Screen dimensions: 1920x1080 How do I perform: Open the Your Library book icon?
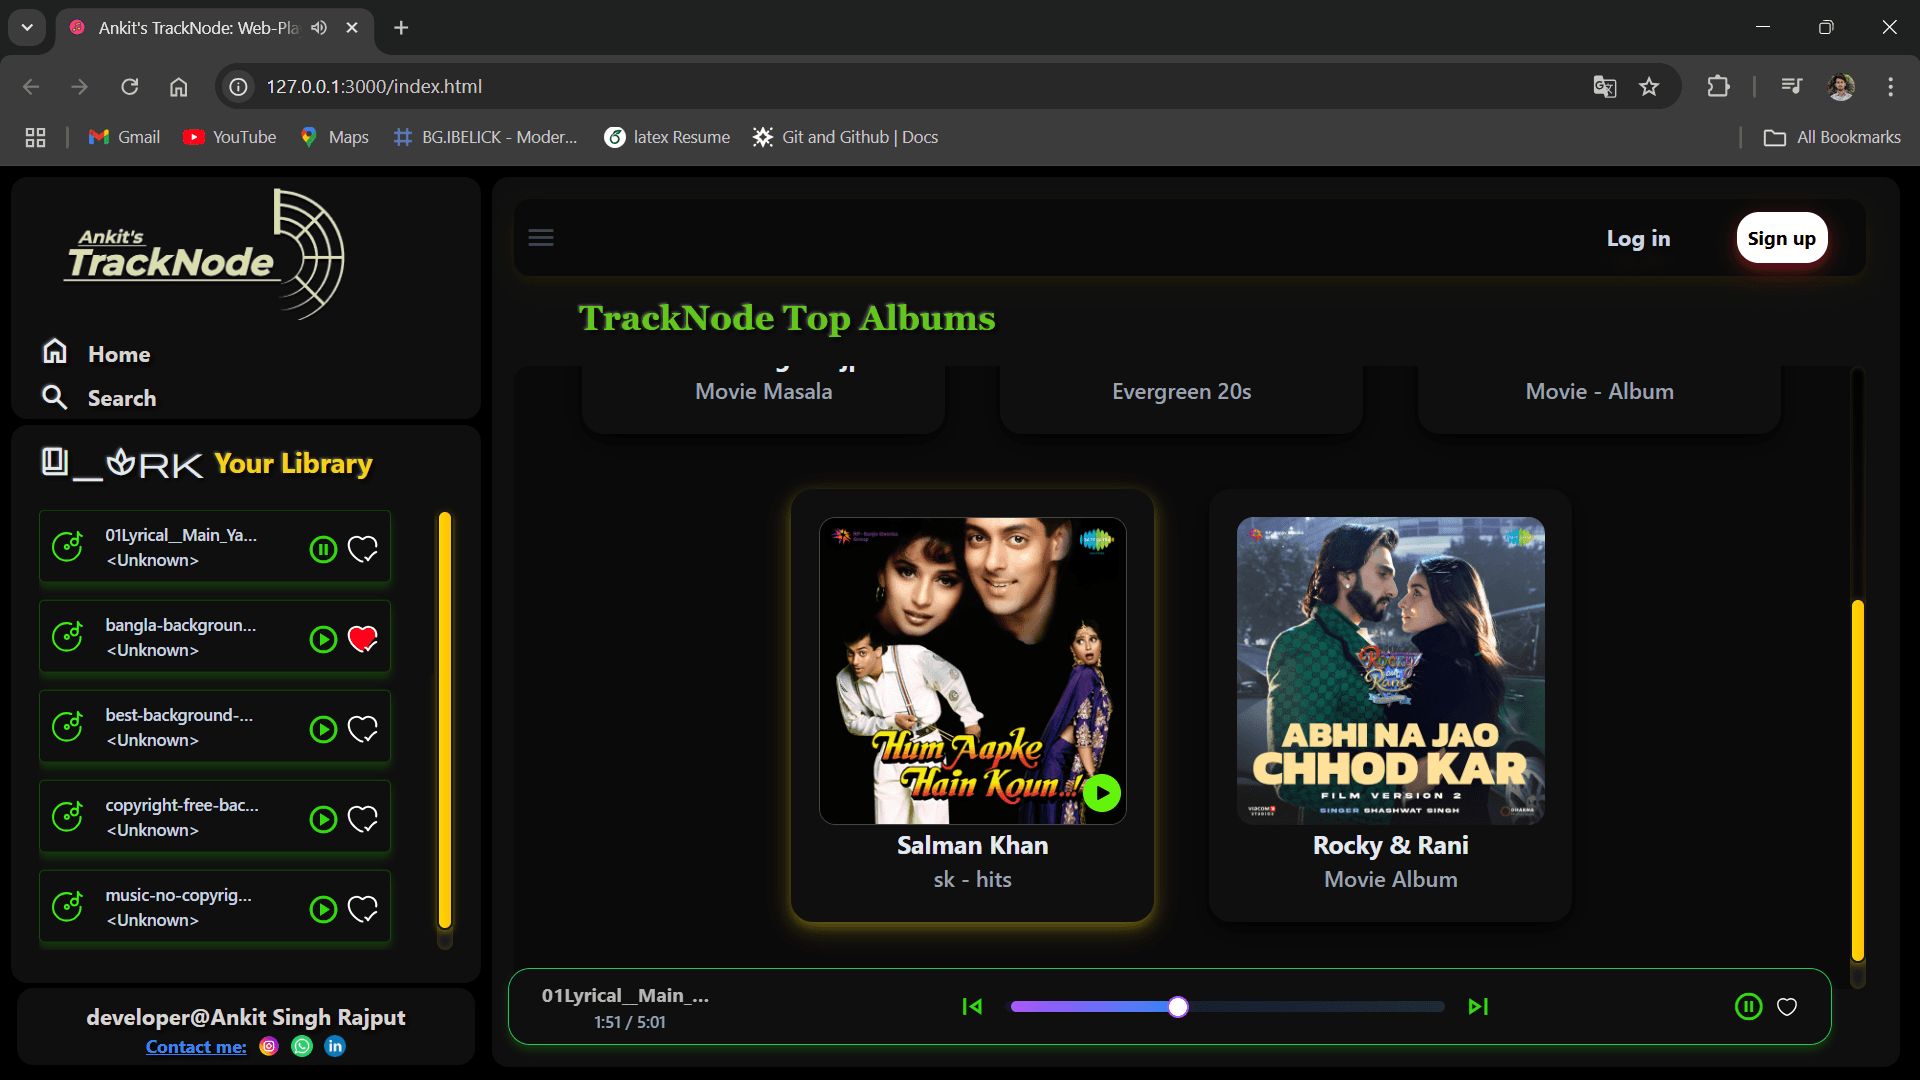point(54,461)
